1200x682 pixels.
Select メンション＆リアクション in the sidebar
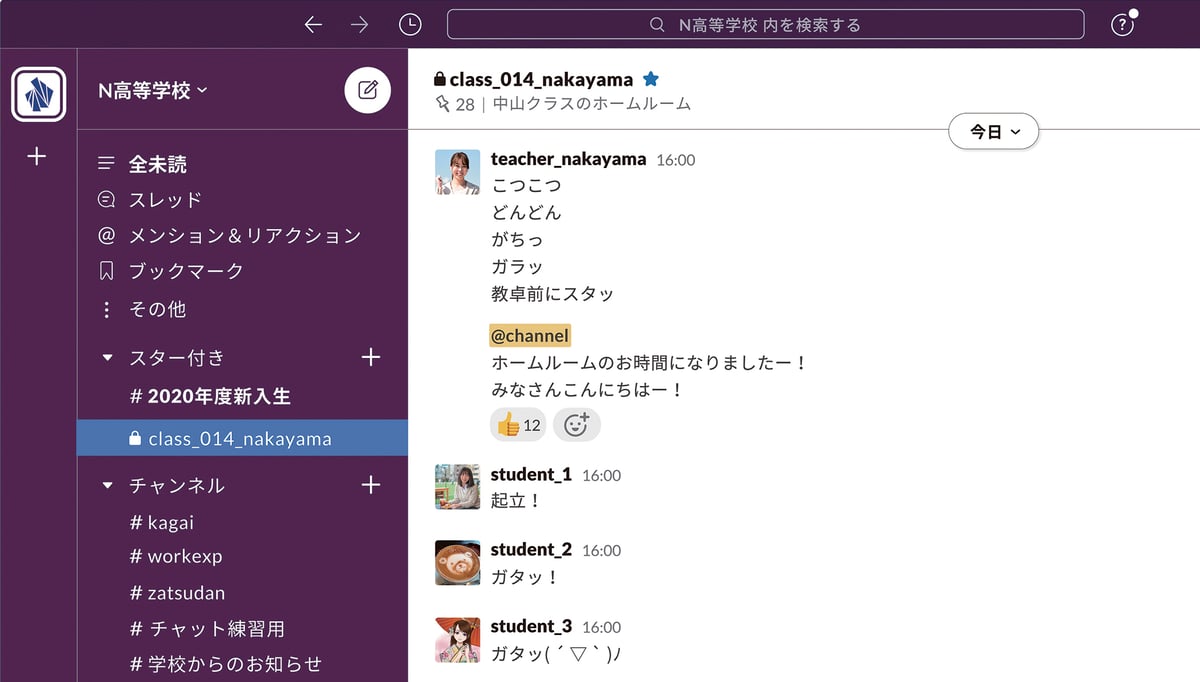point(244,236)
